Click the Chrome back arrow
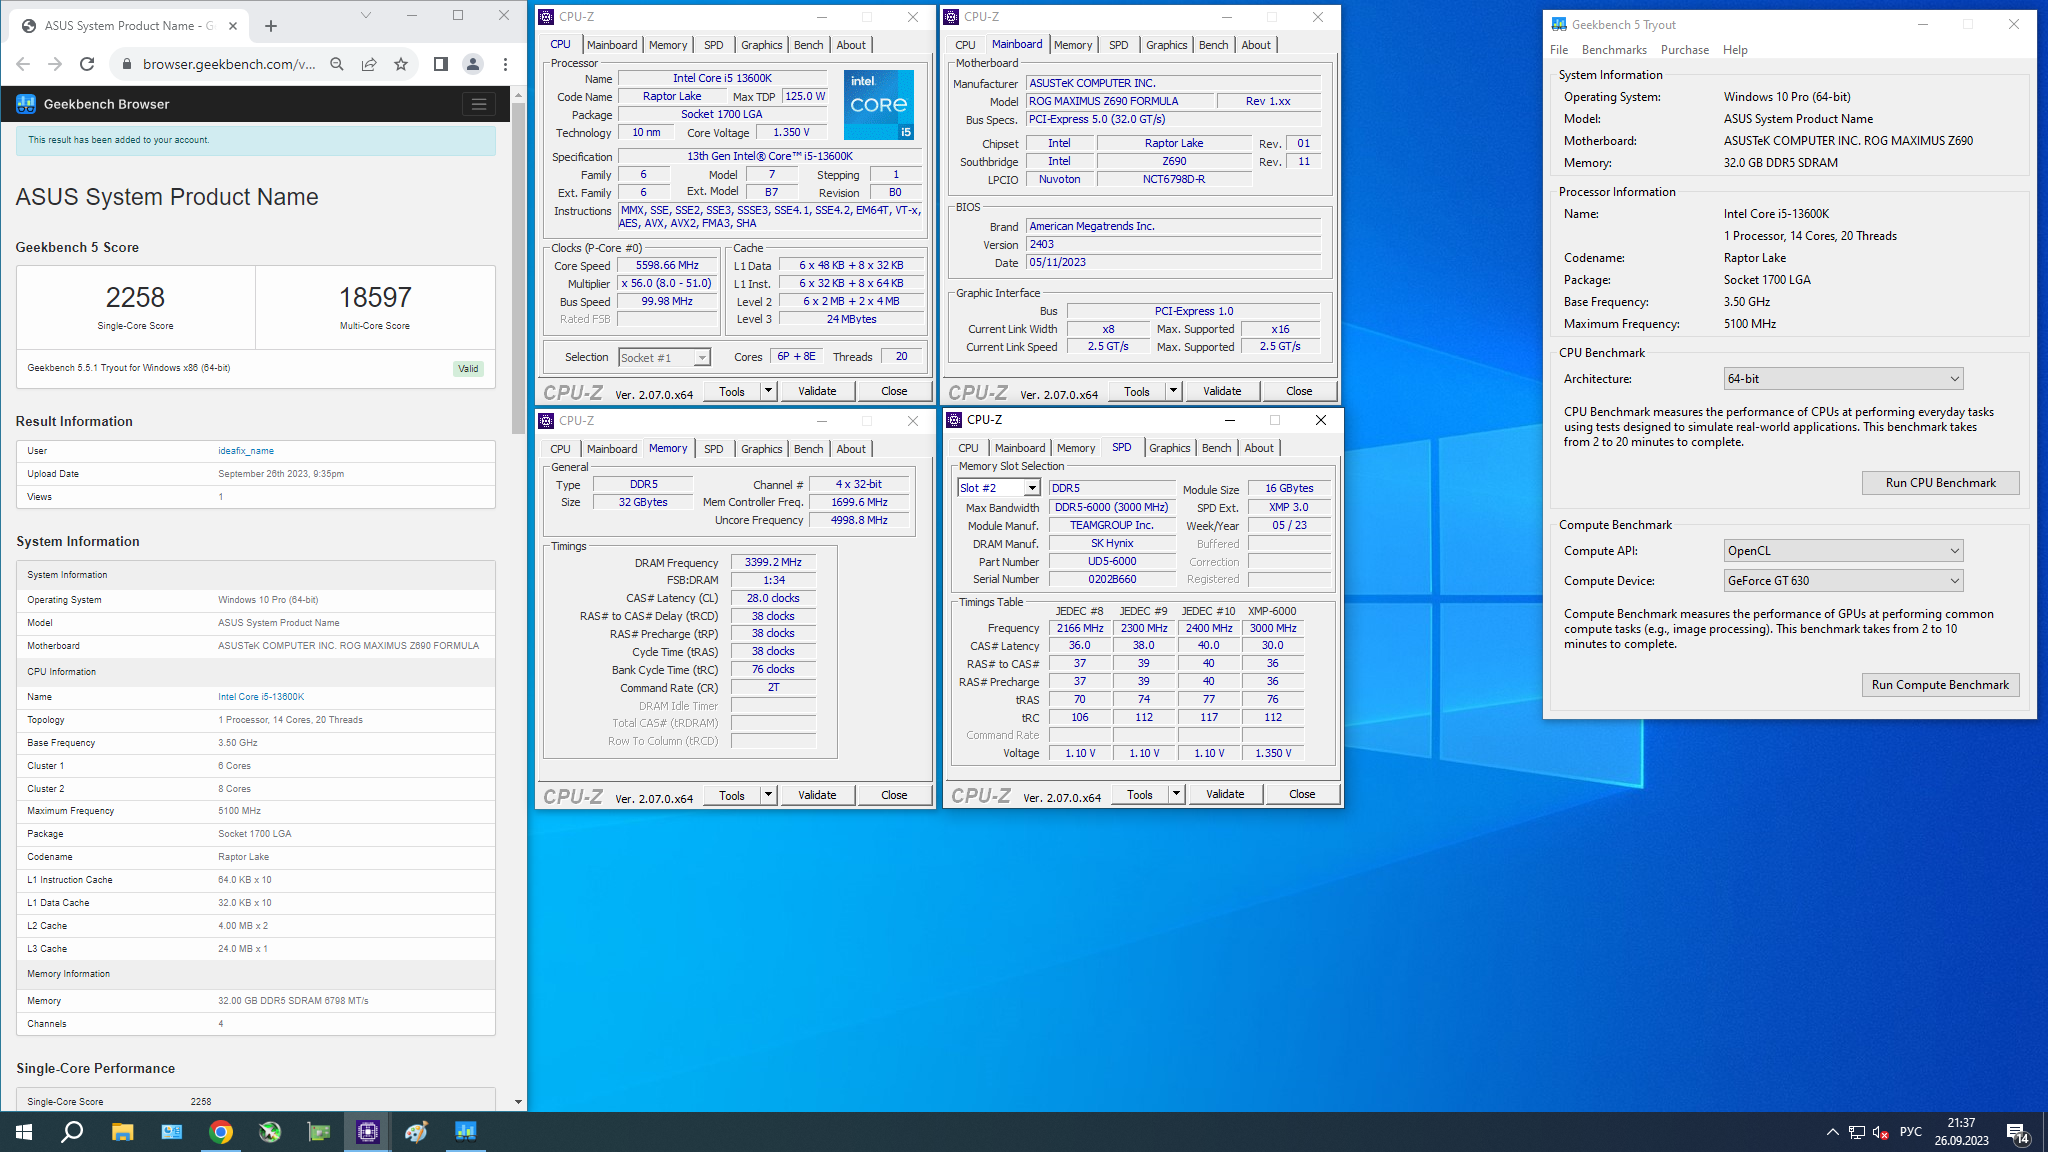The image size is (2048, 1152). click(x=23, y=64)
